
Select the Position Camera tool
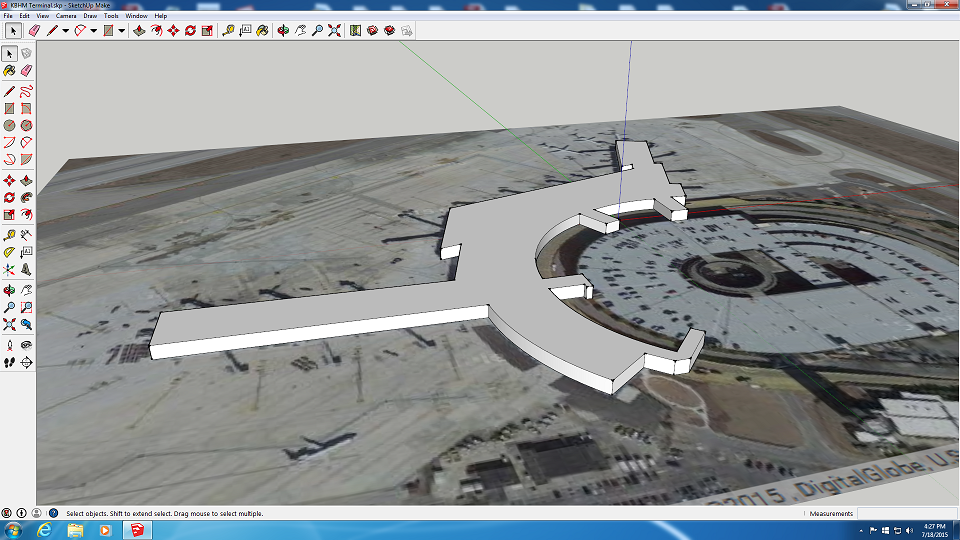click(x=9, y=345)
